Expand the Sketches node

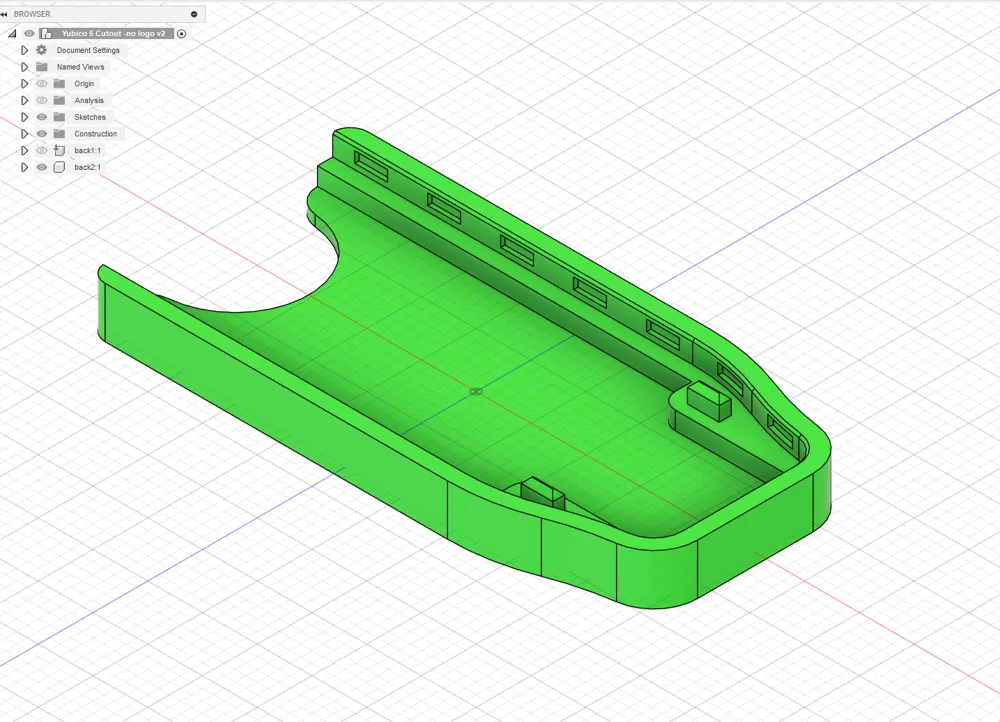(x=24, y=117)
